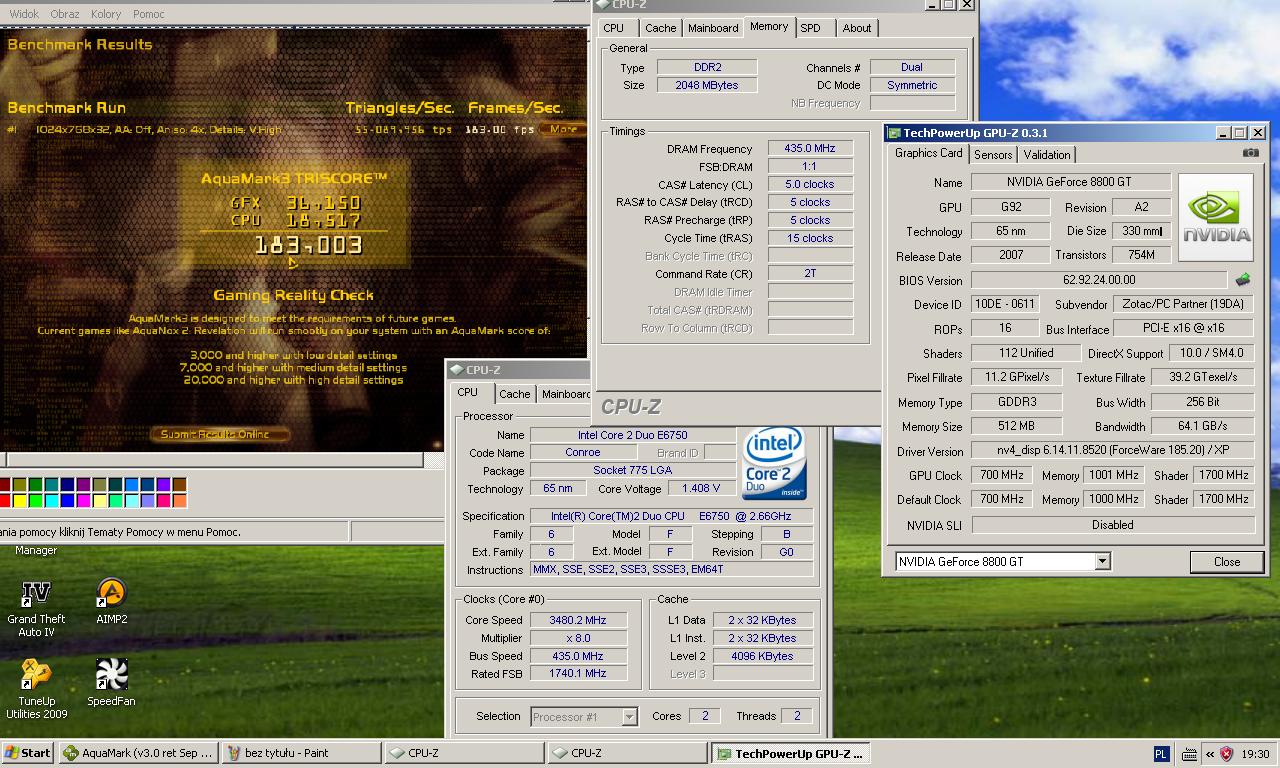1280x768 pixels.
Task: Select Cache tab in lower CPU-Z window
Action: (x=515, y=394)
